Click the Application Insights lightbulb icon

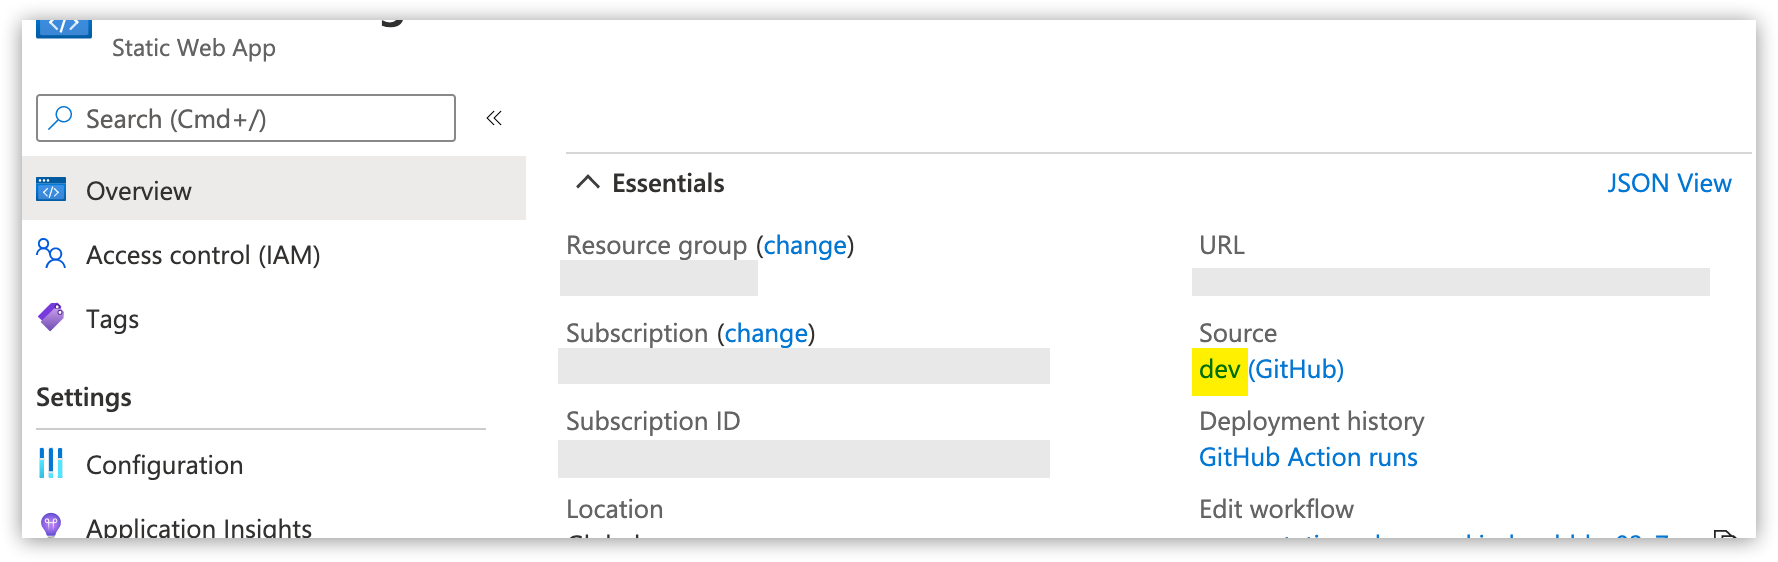pyautogui.click(x=51, y=525)
